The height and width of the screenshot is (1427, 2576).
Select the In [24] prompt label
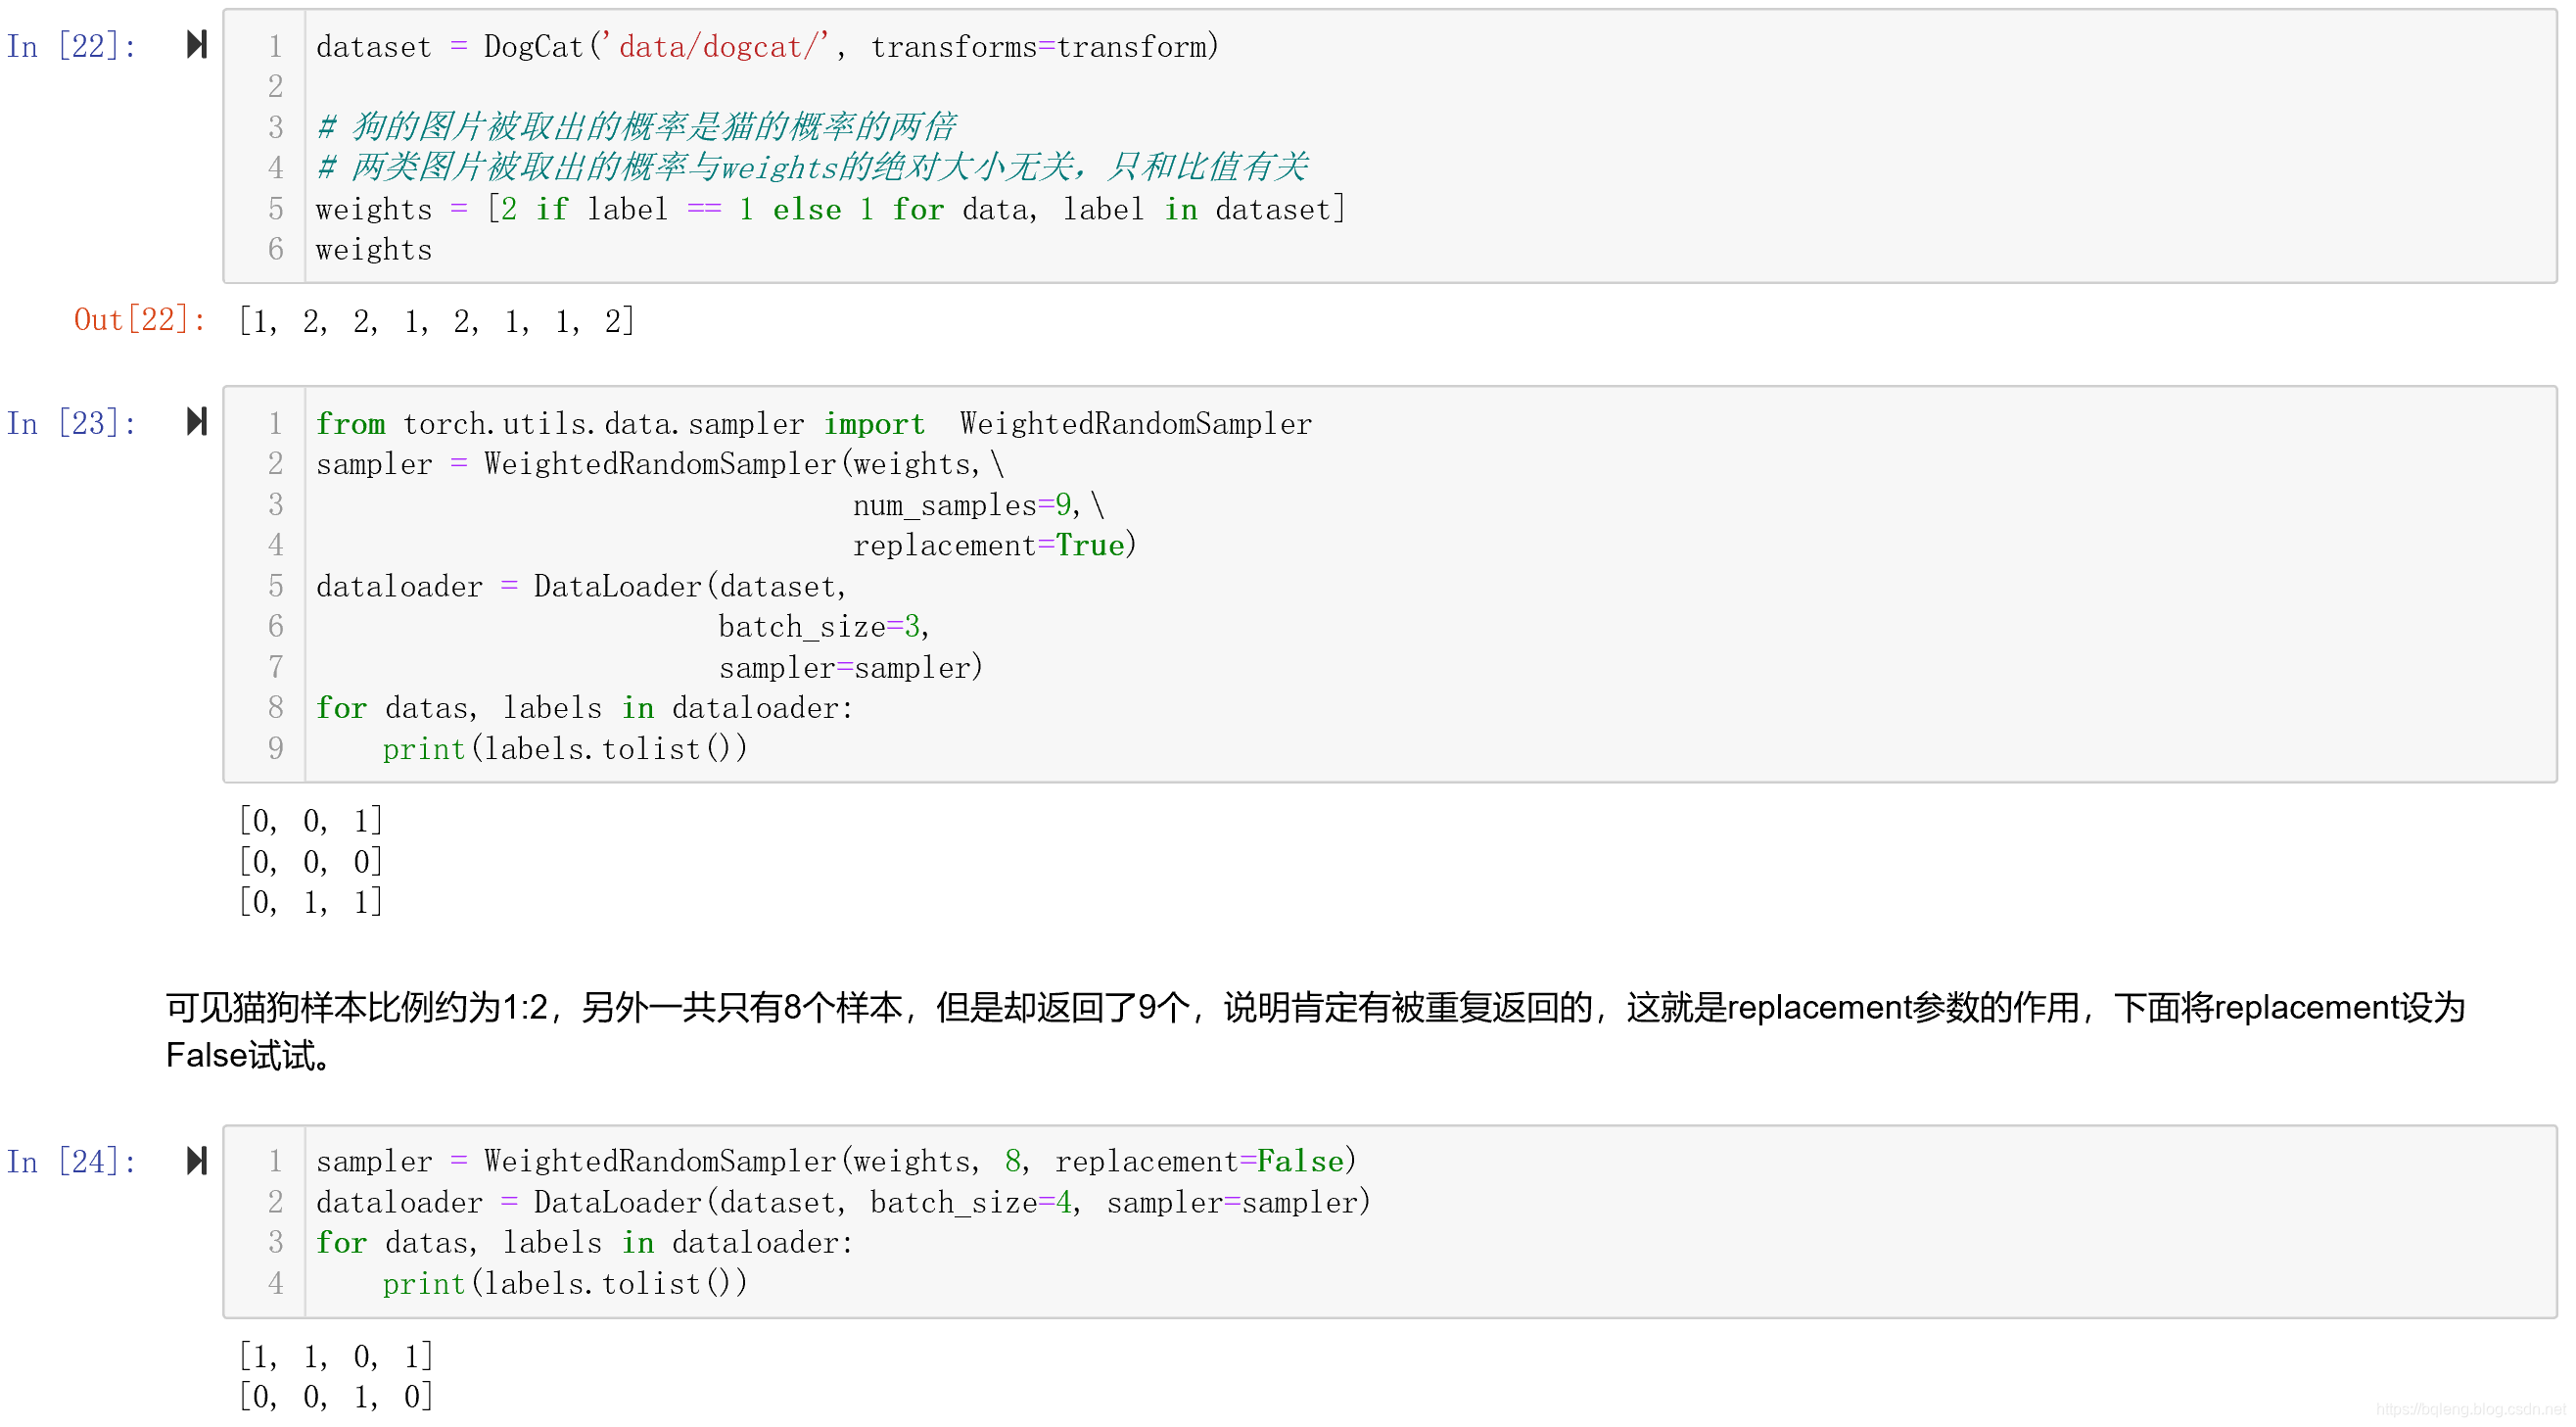71,1162
